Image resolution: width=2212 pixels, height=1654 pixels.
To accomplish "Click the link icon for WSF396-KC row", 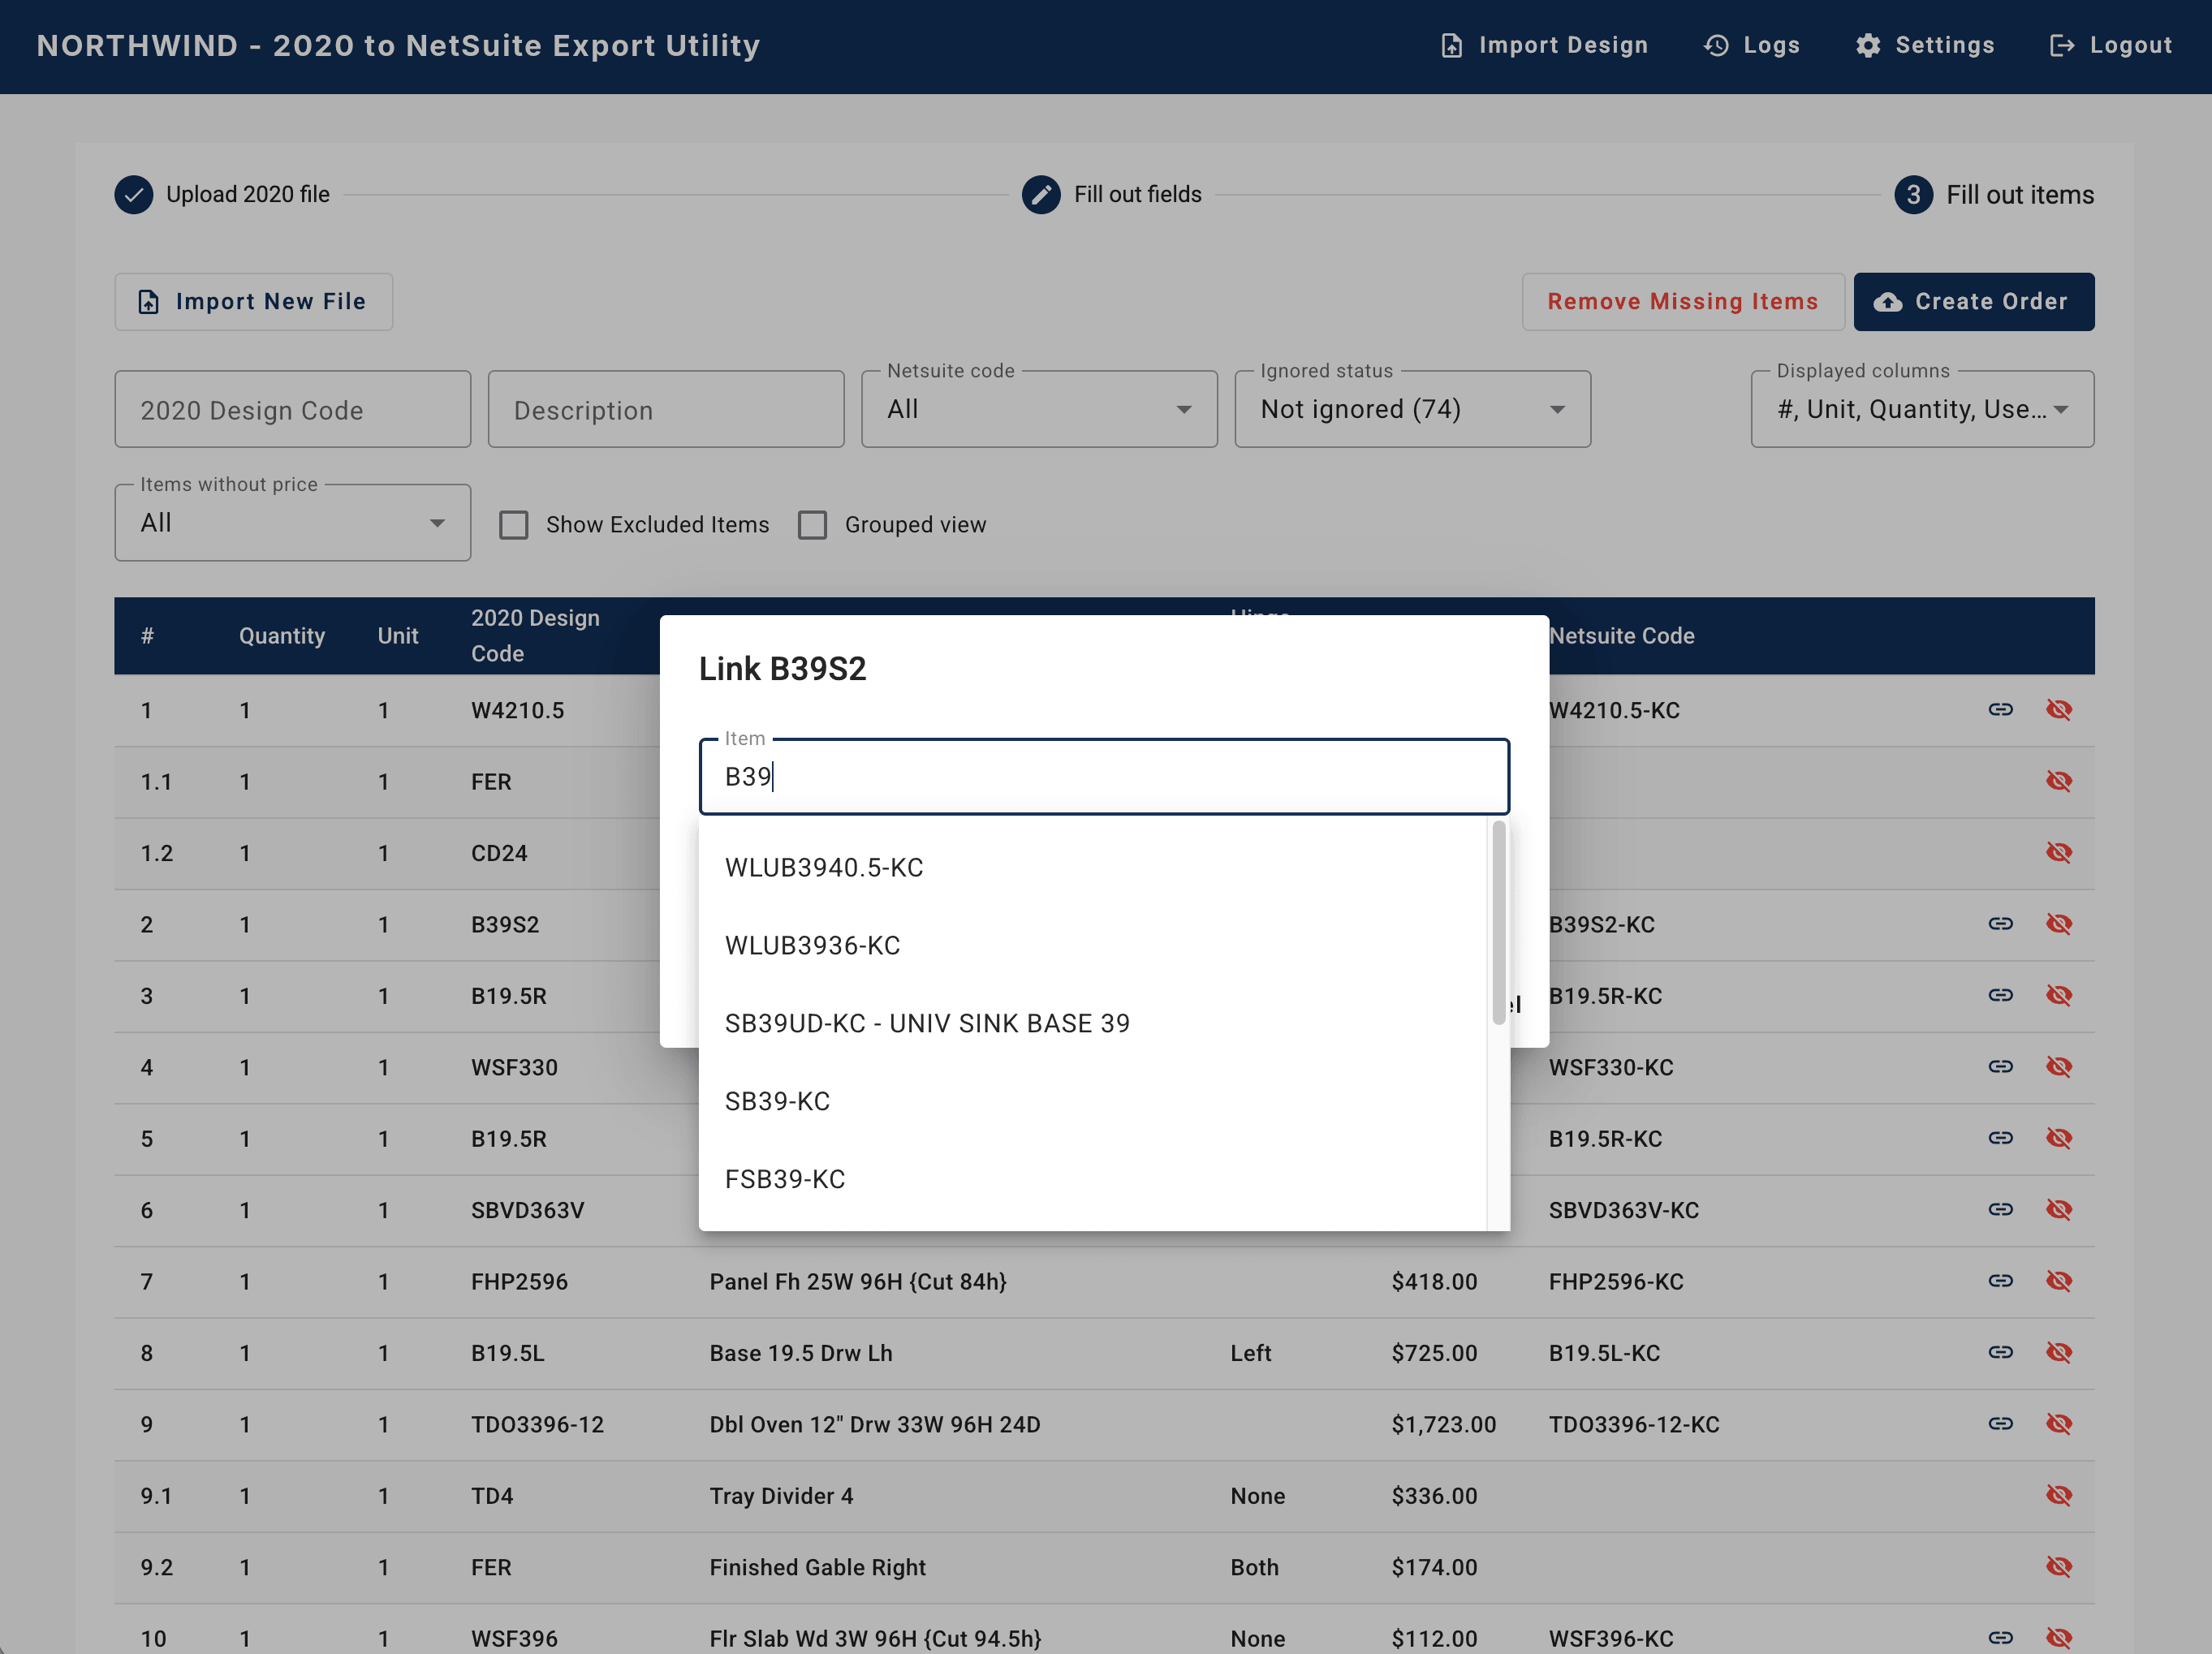I will click(x=2000, y=1637).
